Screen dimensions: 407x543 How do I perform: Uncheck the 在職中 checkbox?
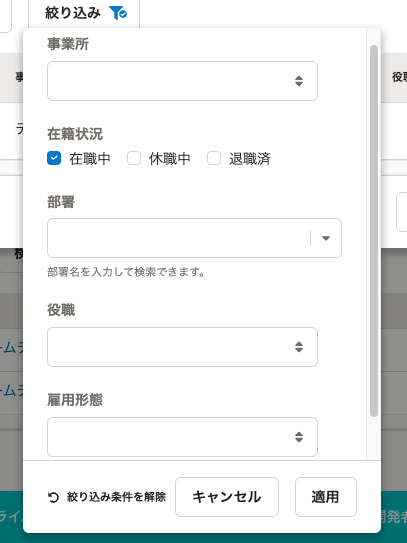(54, 158)
